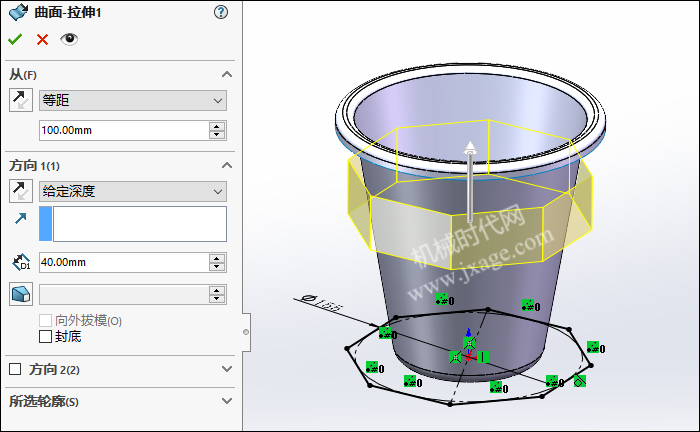
Task: Reverse direction button in From section
Action: click(21, 100)
